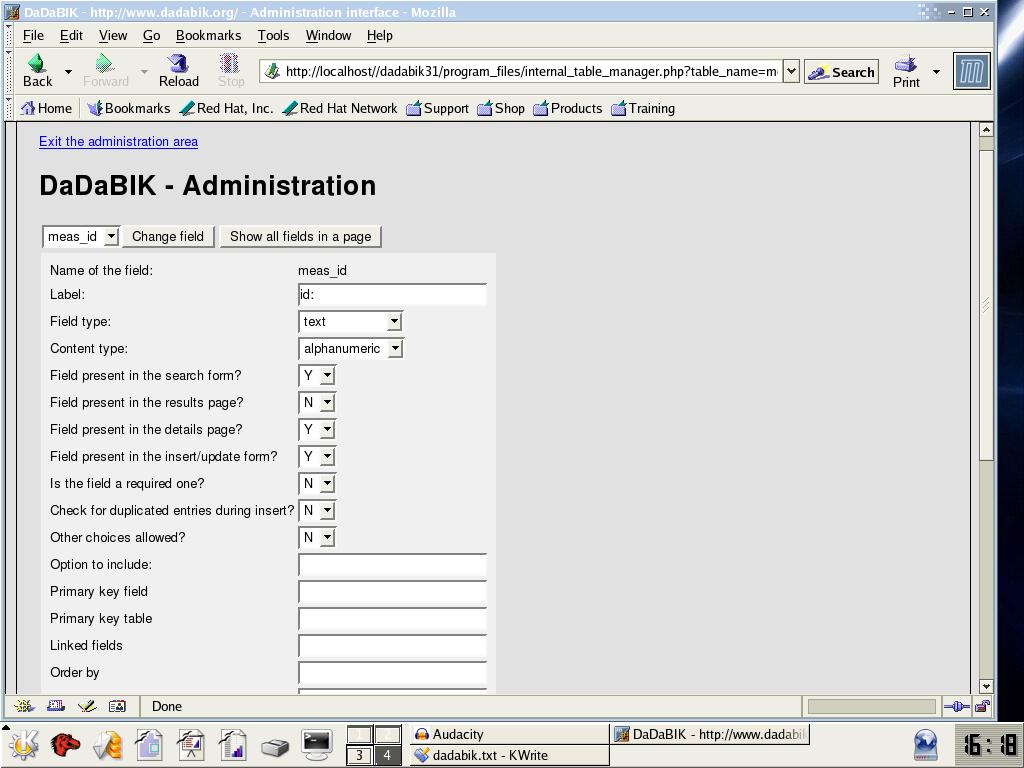The height and width of the screenshot is (768, 1024).
Task: Click the page's vertical scrollbar down arrow
Action: 986,686
